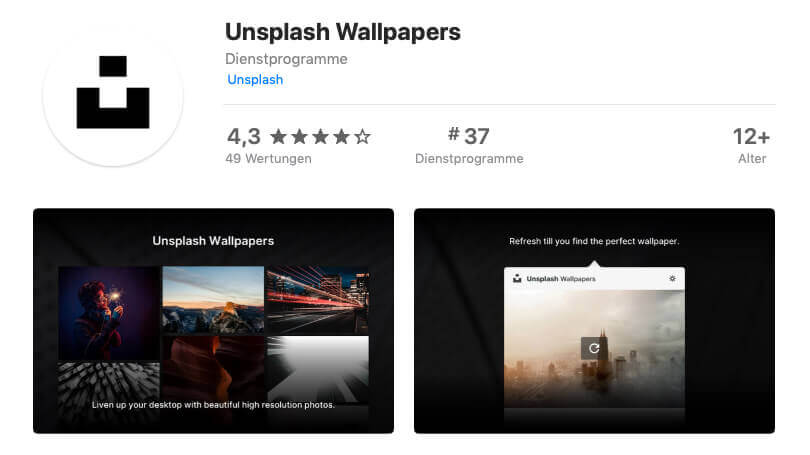
Task: Click the 12+ age rating
Action: (752, 137)
